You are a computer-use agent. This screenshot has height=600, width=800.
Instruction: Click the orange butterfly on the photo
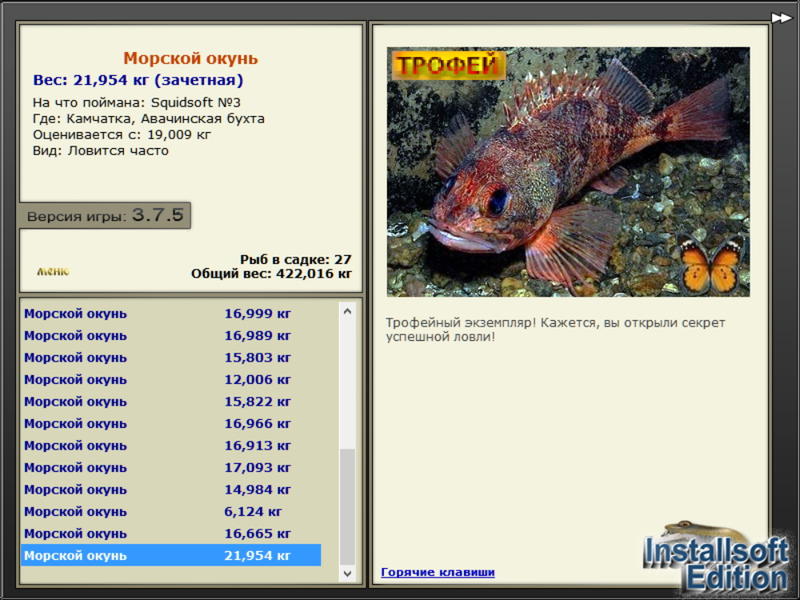[x=710, y=265]
